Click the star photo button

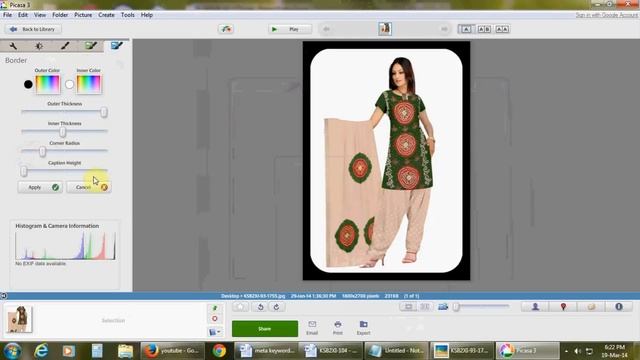240,307
